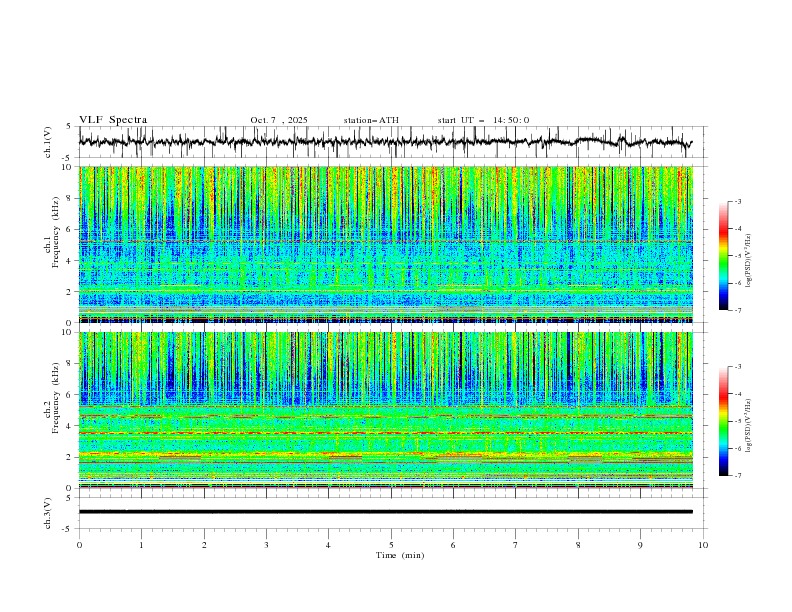
Task: Click the "-5" tick on the ch.2 colorbar
Action: (x=737, y=421)
